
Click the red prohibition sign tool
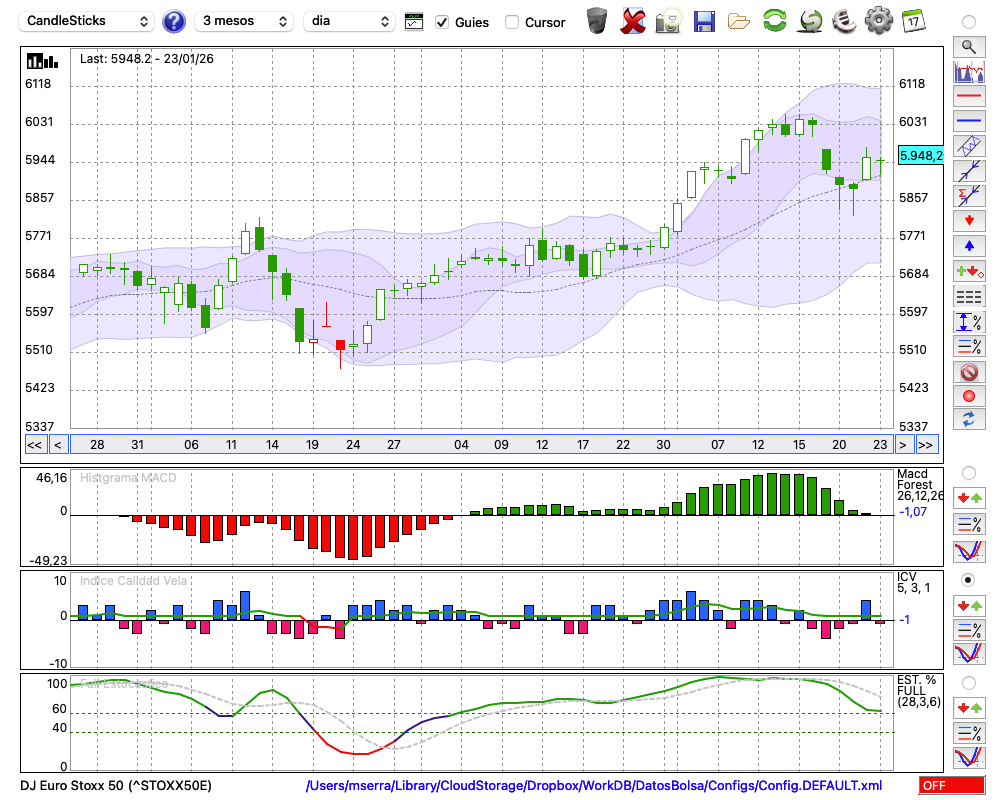[968, 372]
